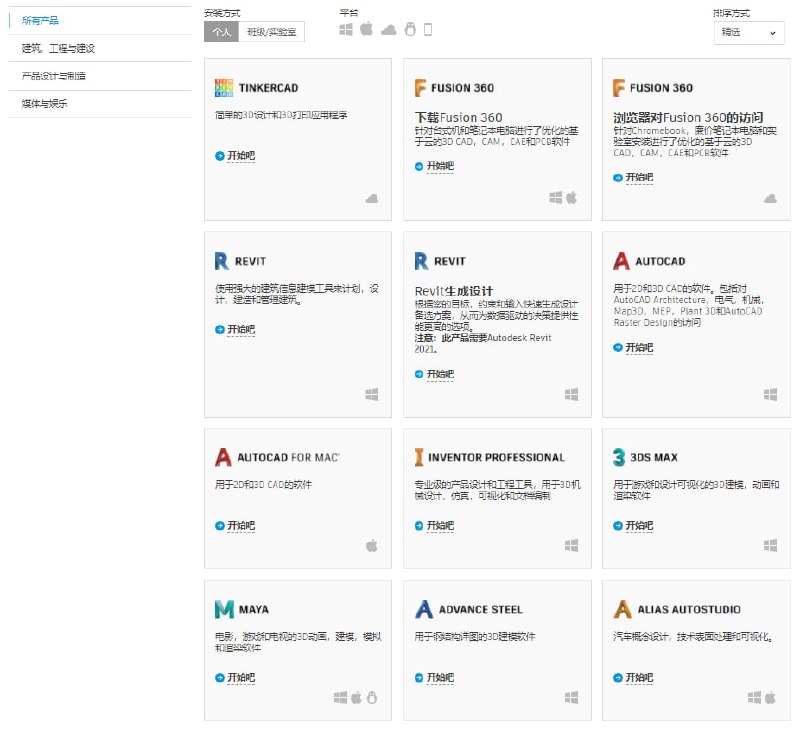Select 个人 installation mode

[221, 32]
